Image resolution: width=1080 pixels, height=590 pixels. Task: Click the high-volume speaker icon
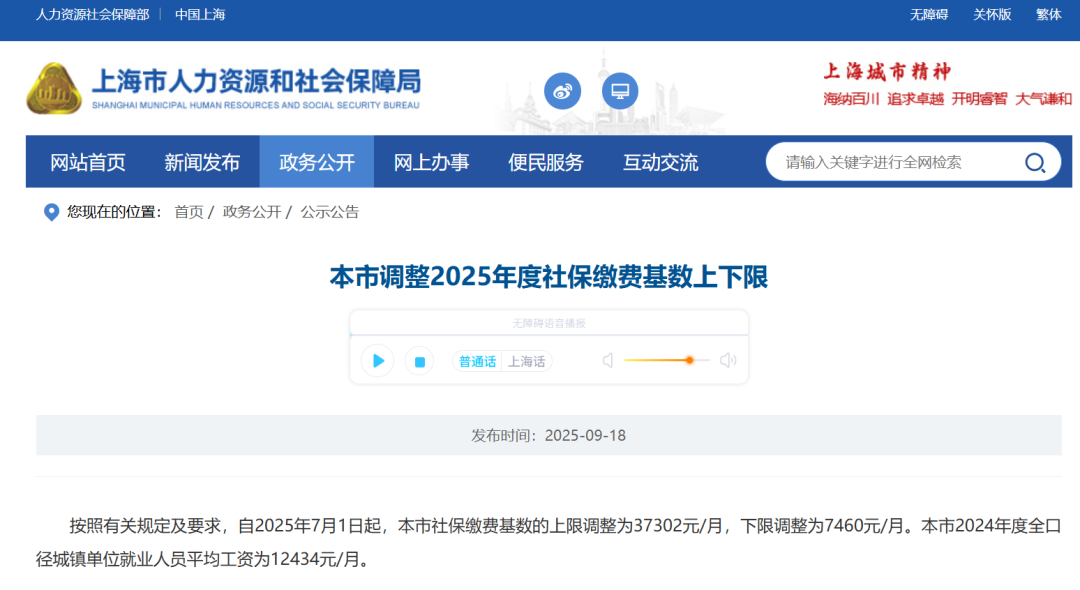(728, 361)
